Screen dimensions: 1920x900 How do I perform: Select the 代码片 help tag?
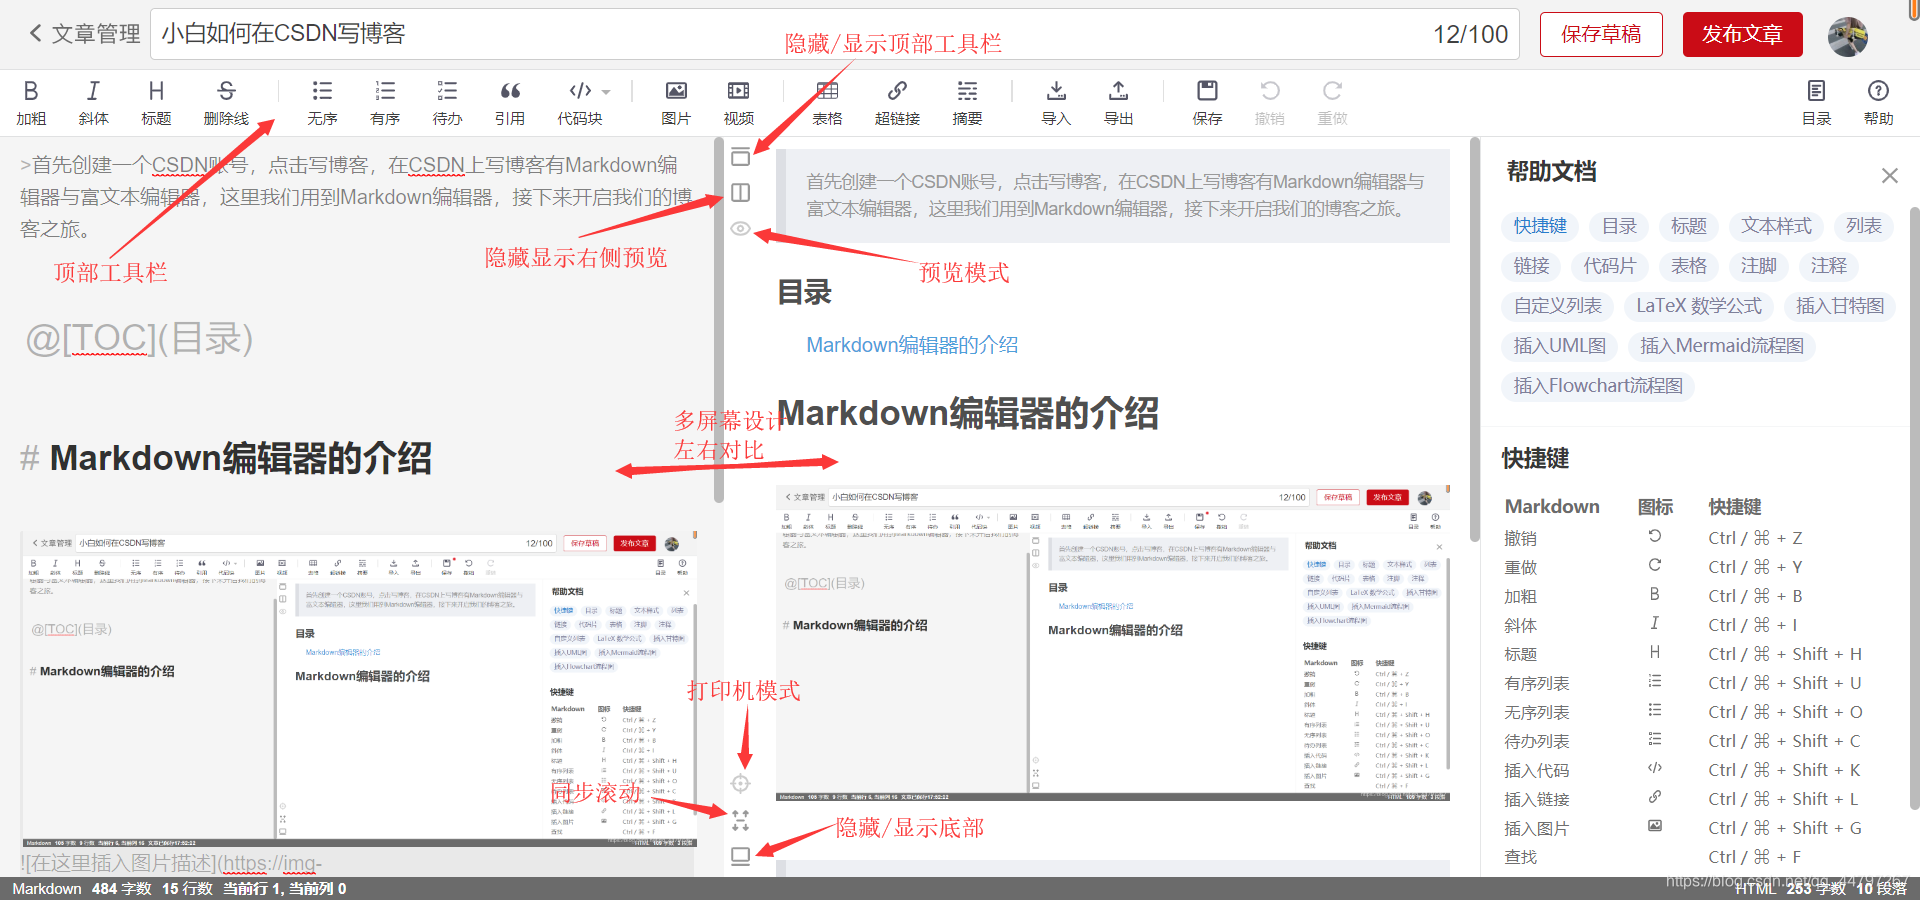[x=1610, y=266]
